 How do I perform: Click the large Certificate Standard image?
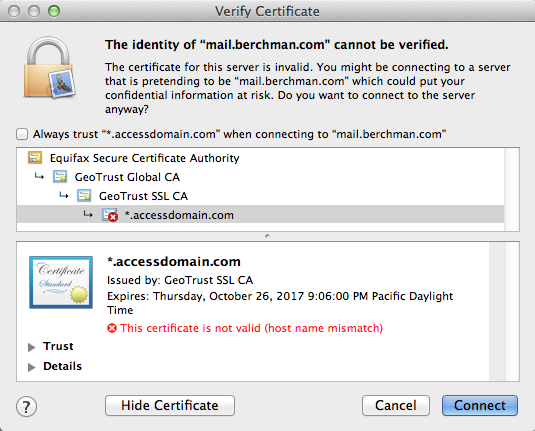click(61, 282)
